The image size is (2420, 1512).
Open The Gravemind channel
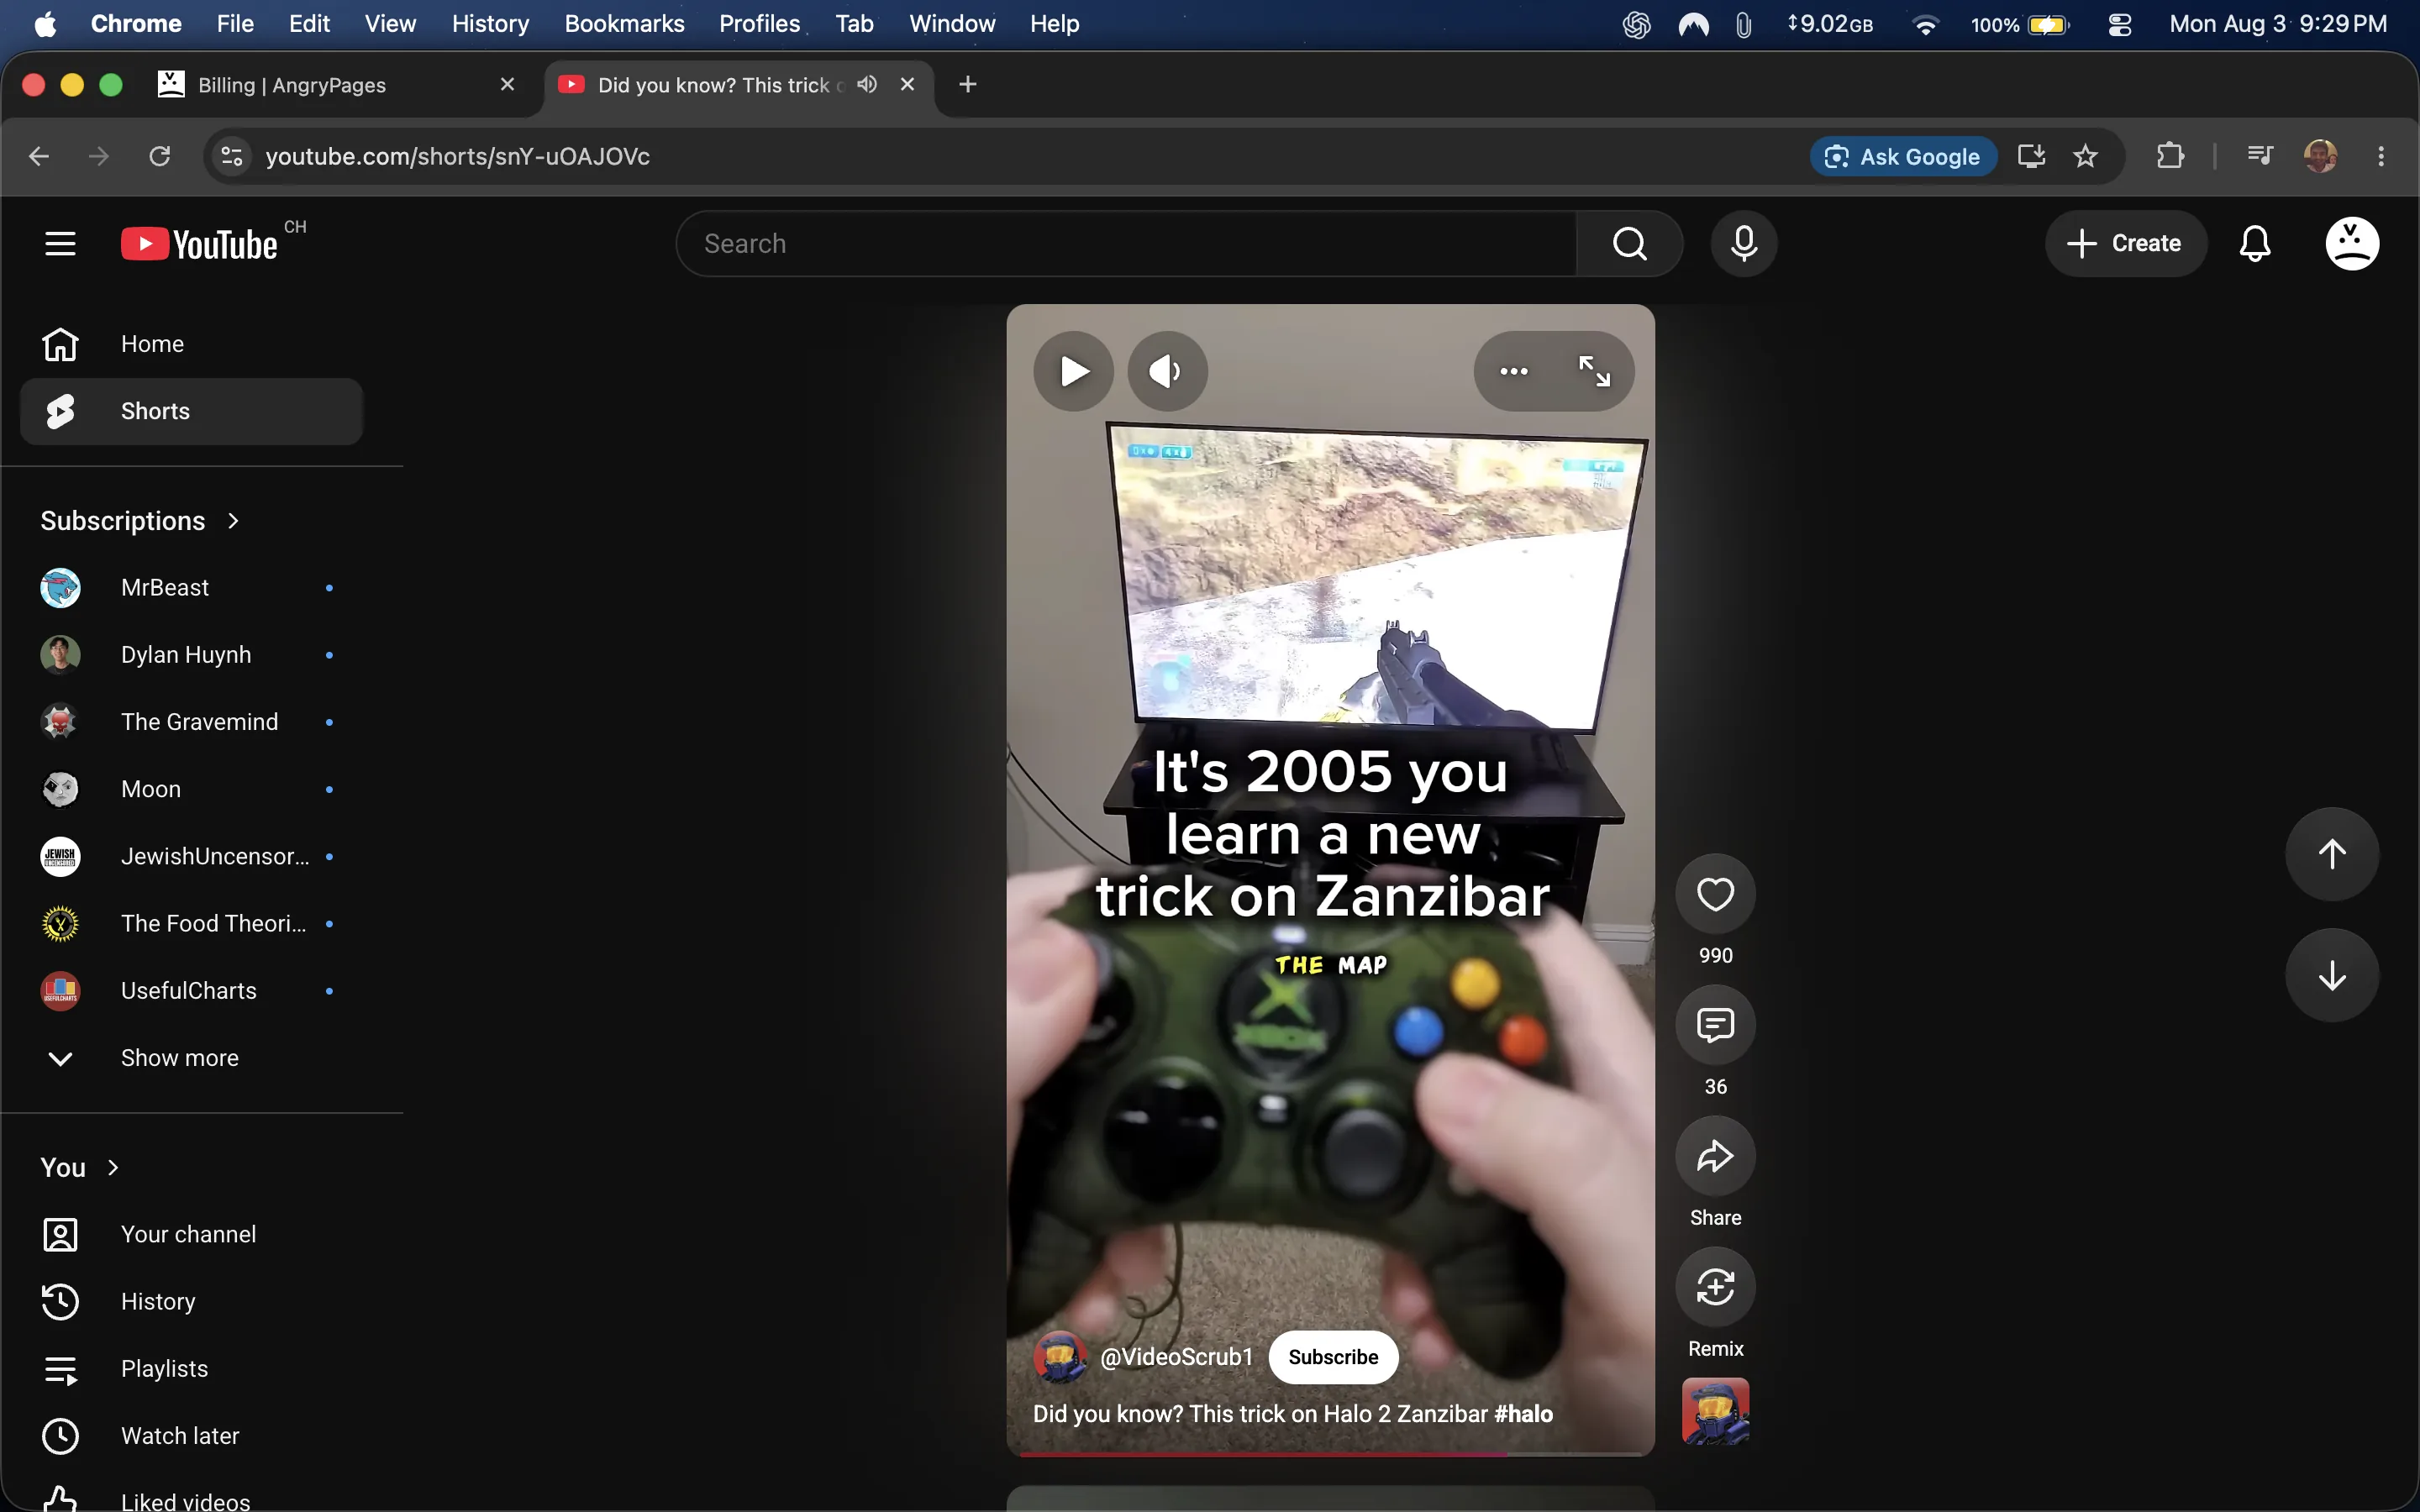tap(191, 722)
